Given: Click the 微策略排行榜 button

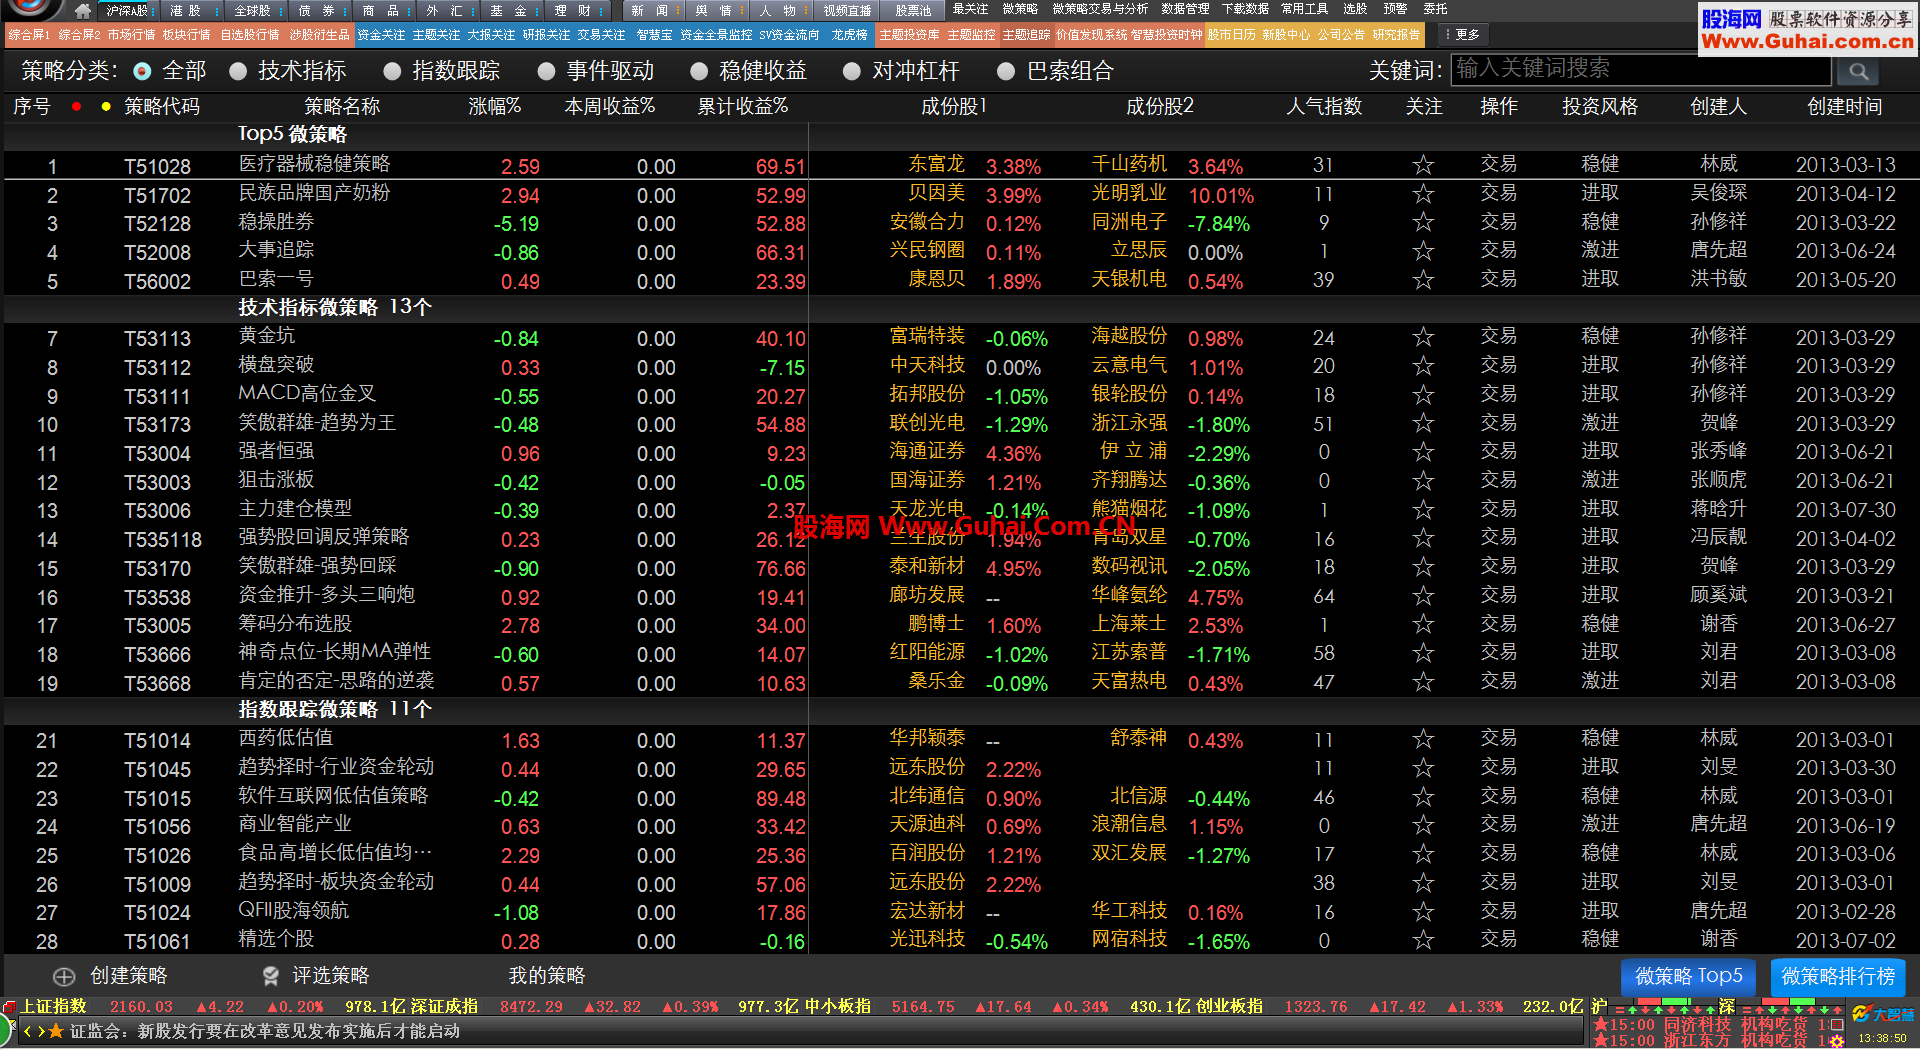Looking at the screenshot, I should pyautogui.click(x=1838, y=976).
